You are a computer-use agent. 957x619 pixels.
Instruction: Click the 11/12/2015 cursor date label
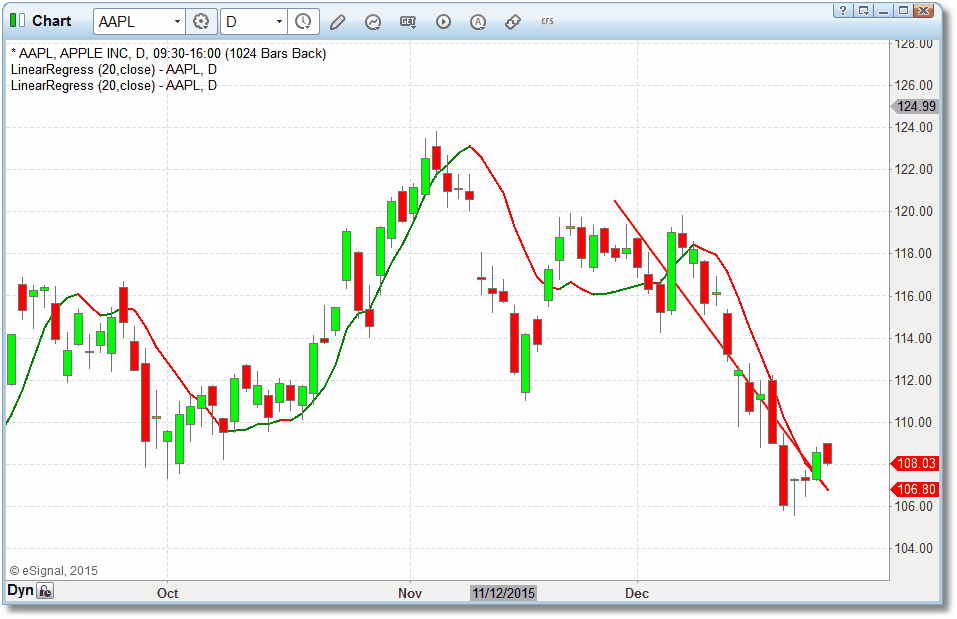(x=504, y=593)
